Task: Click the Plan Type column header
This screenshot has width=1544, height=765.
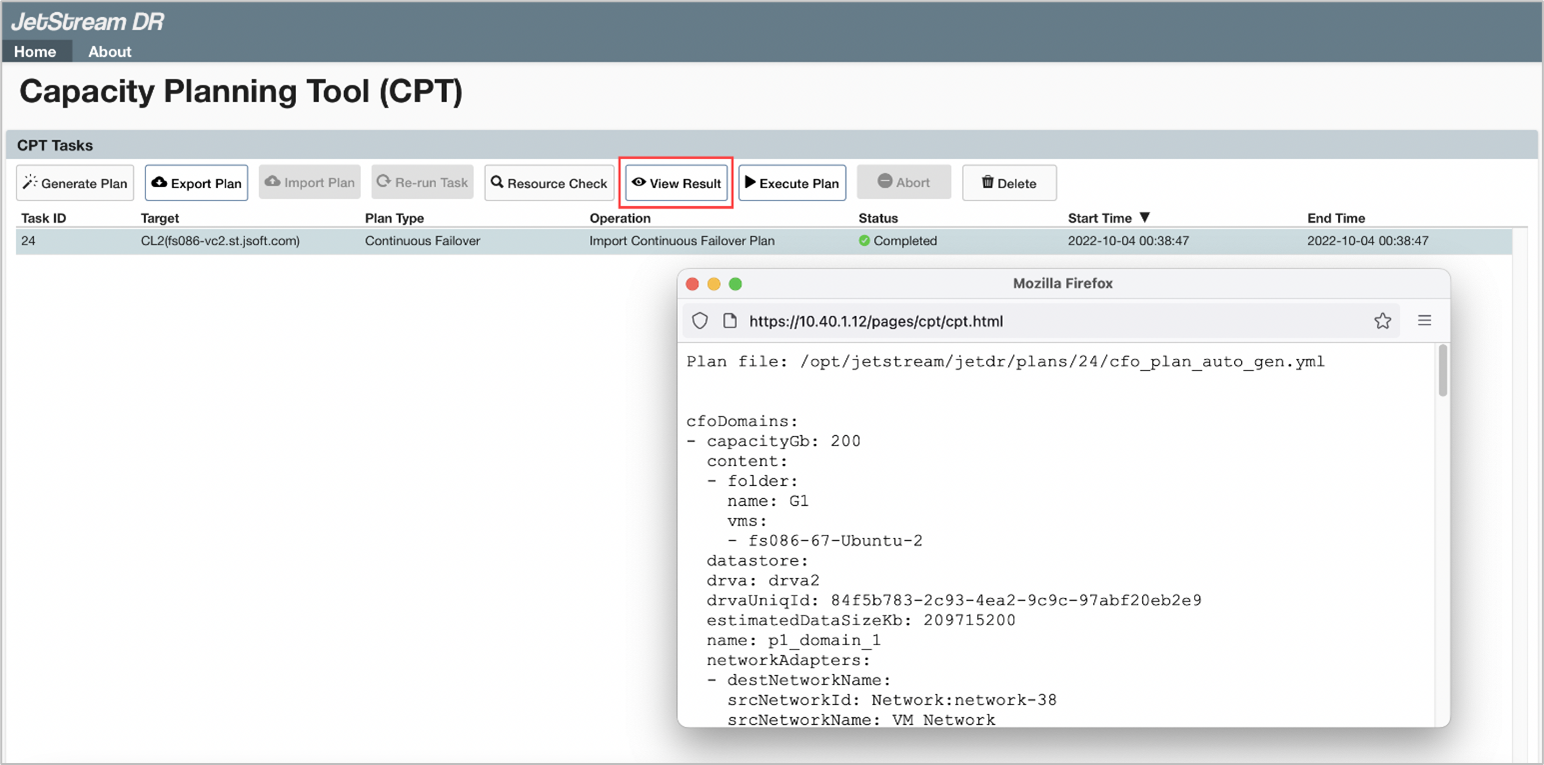Action: point(394,218)
